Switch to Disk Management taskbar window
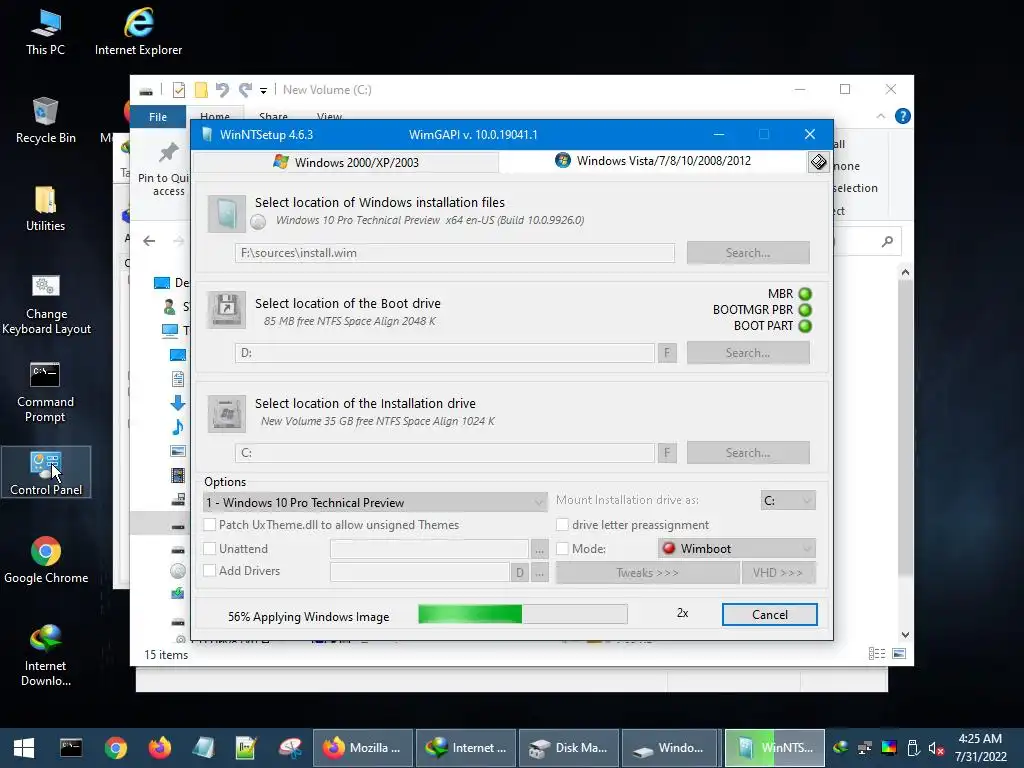1024x768 pixels. (x=569, y=748)
